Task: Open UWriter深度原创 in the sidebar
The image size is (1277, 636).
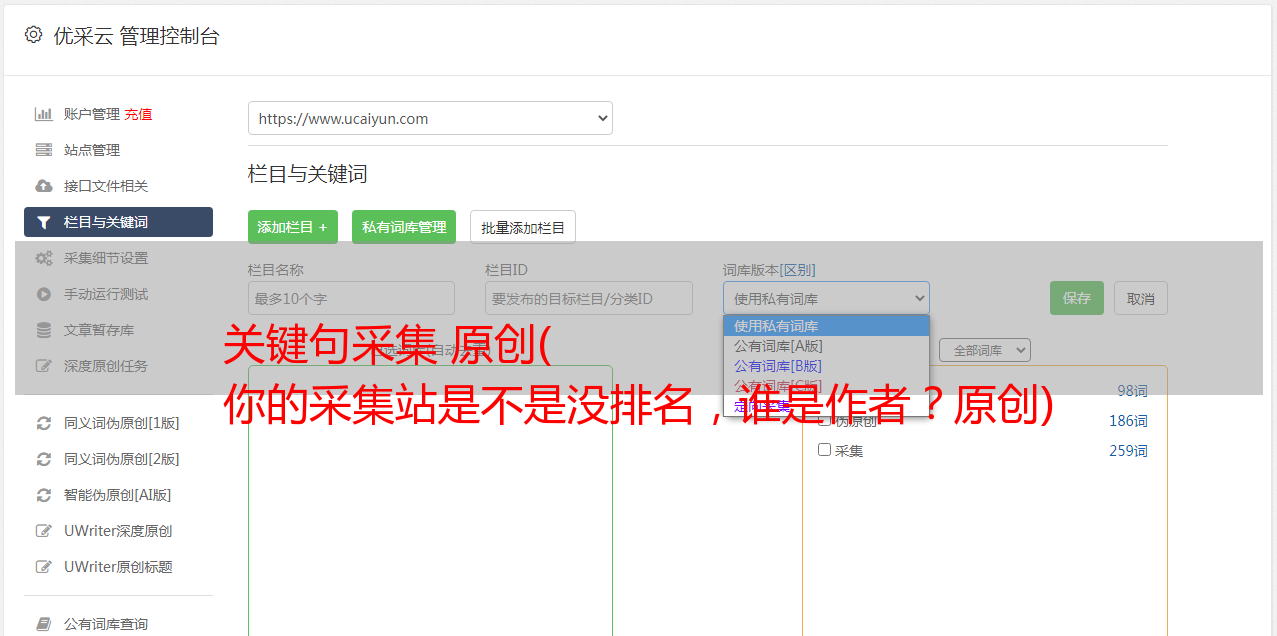Action: click(x=118, y=531)
